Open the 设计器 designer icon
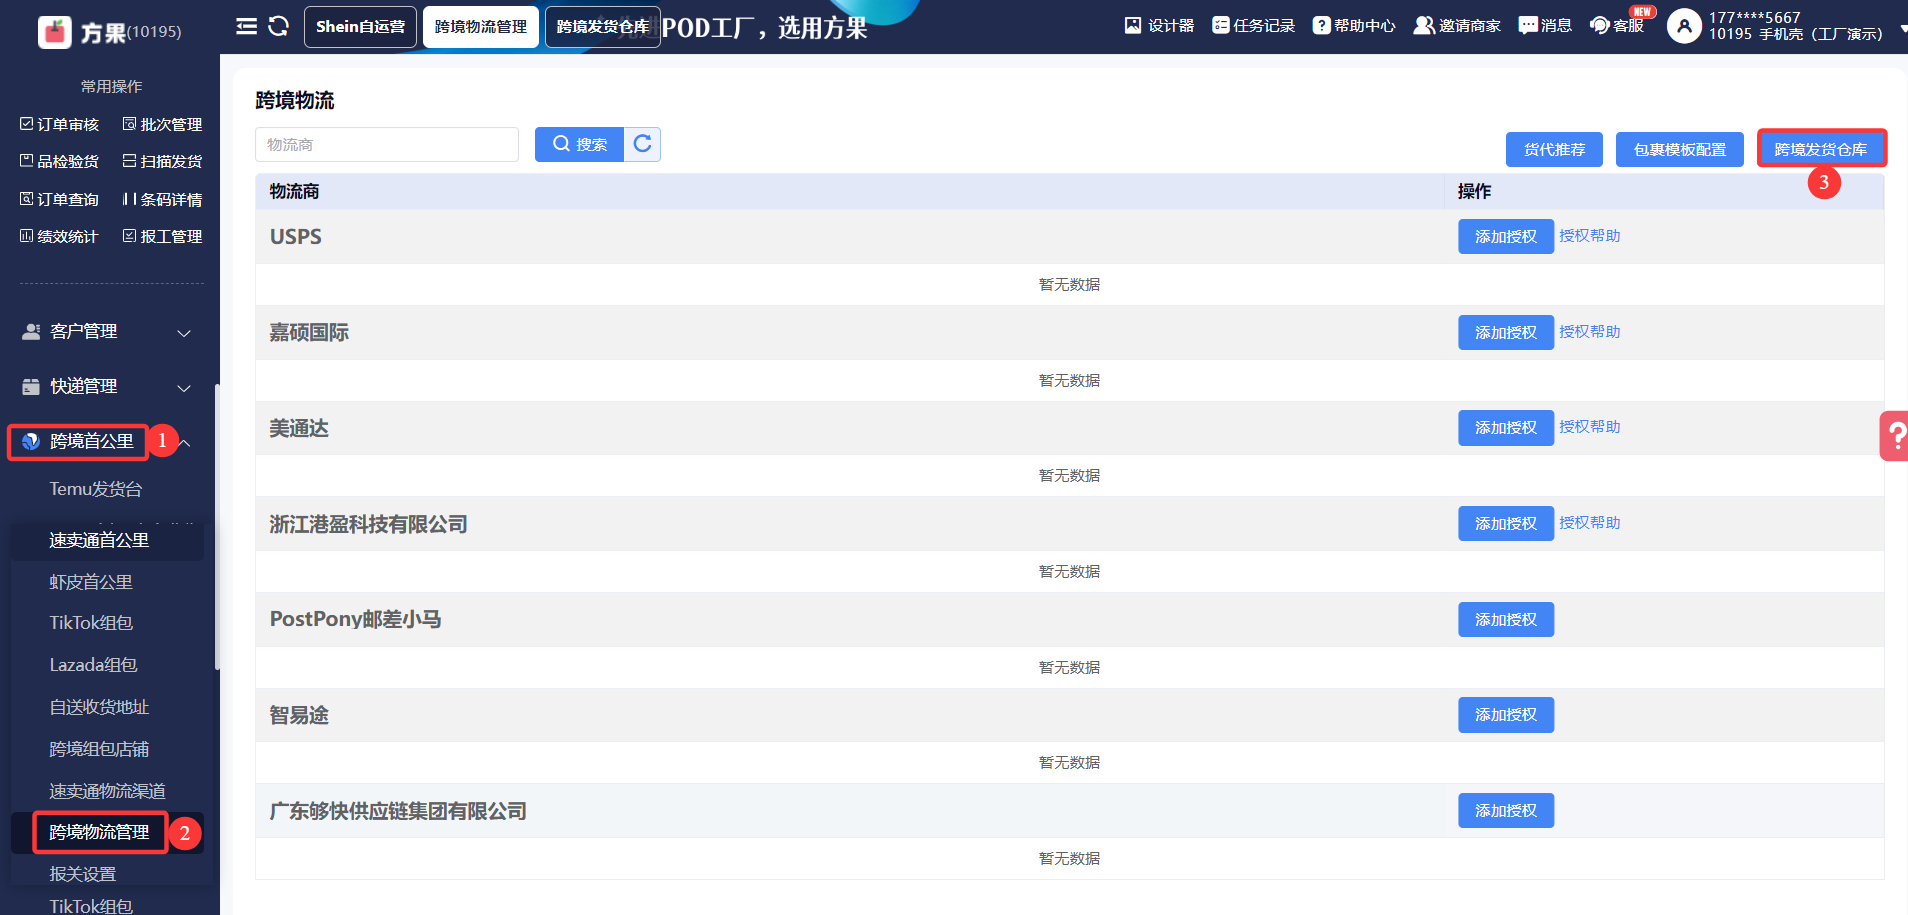This screenshot has width=1908, height=915. 1133,25
